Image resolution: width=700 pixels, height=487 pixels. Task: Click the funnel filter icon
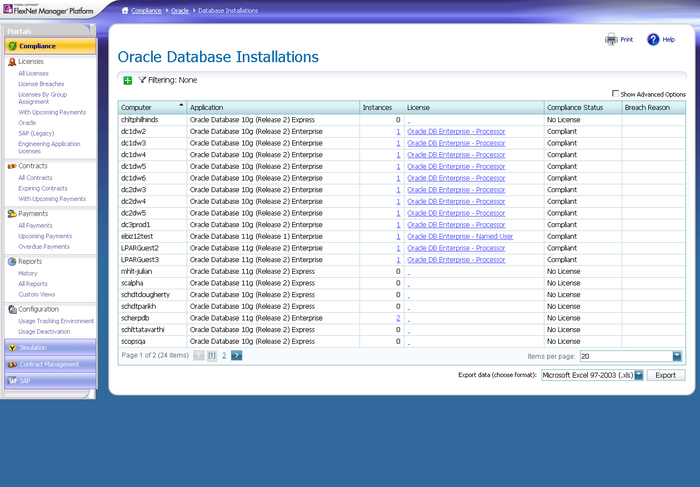[x=141, y=79]
